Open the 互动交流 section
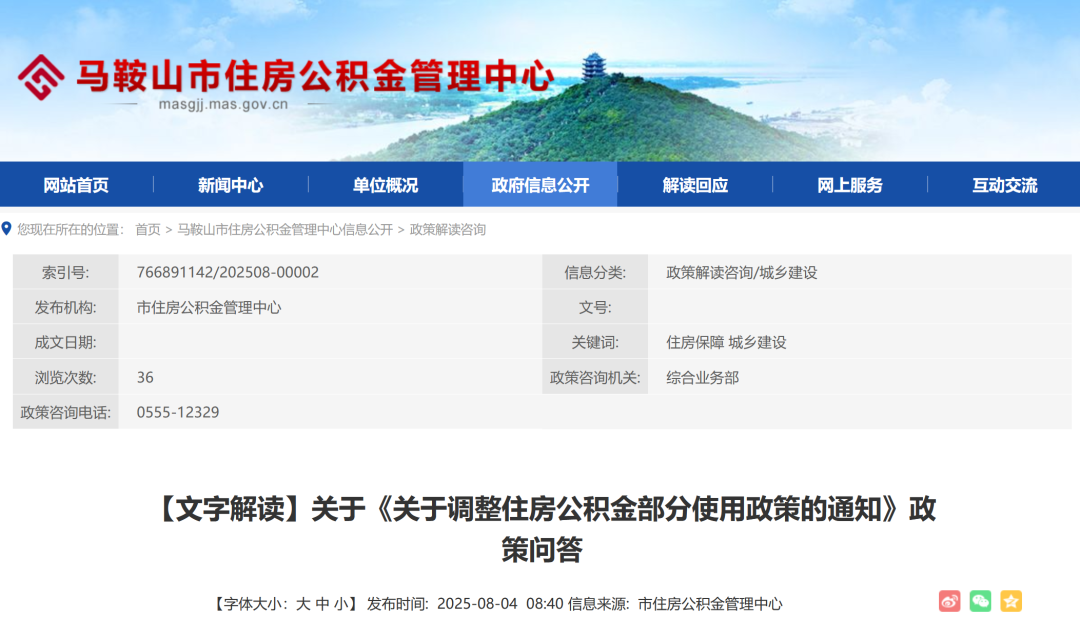Screen dimensions: 1080x619 tap(1003, 184)
